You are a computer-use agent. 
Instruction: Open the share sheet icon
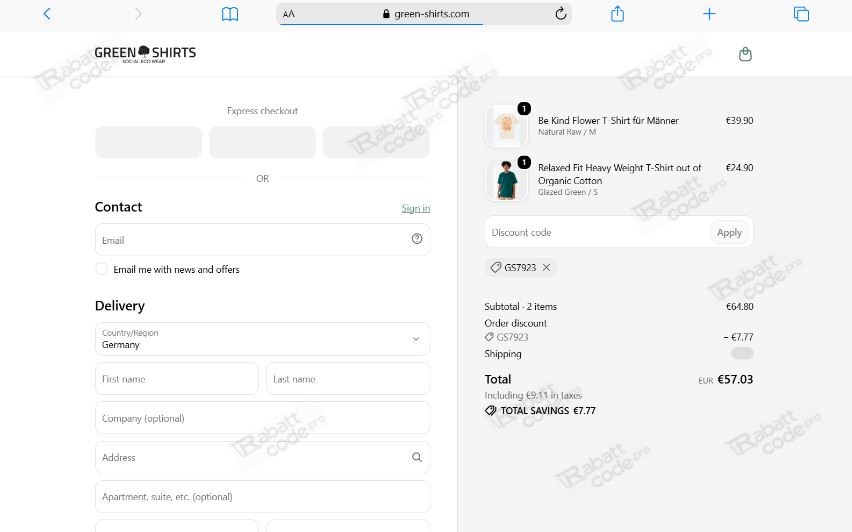point(617,14)
